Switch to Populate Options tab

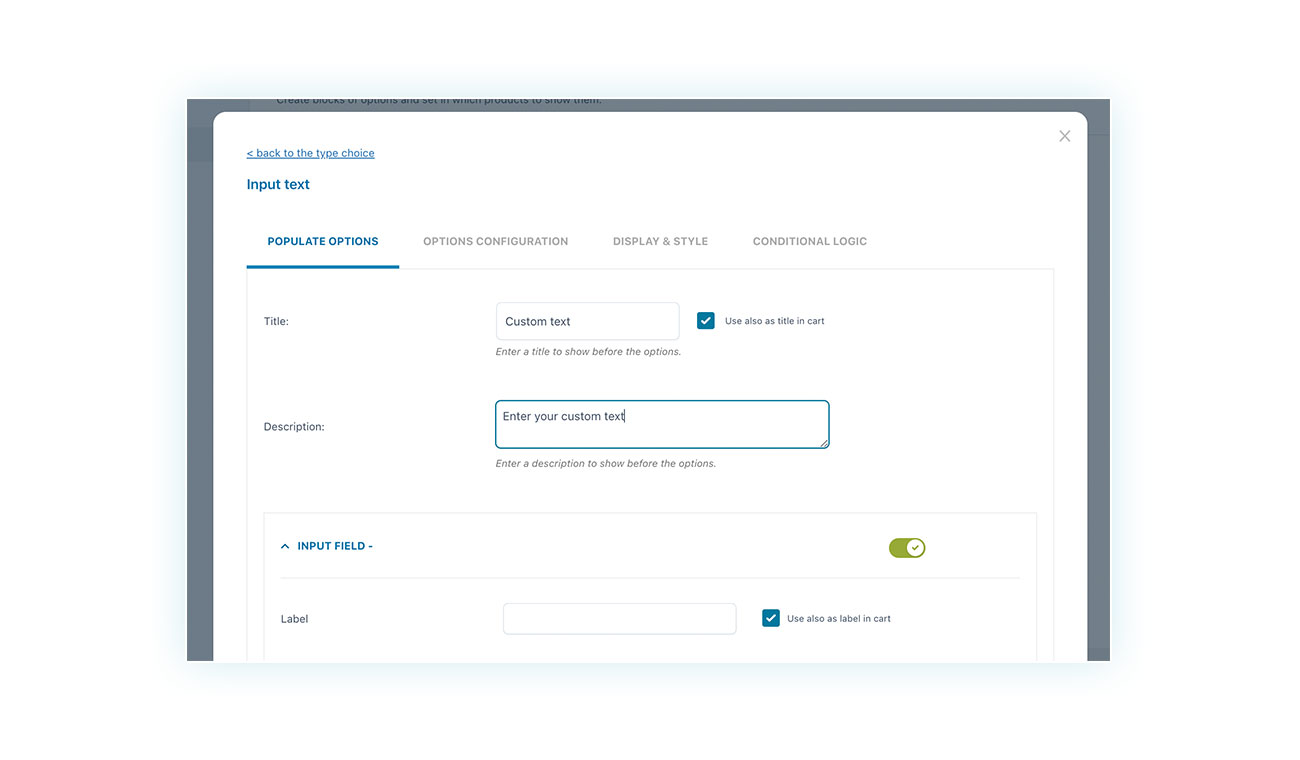click(323, 241)
